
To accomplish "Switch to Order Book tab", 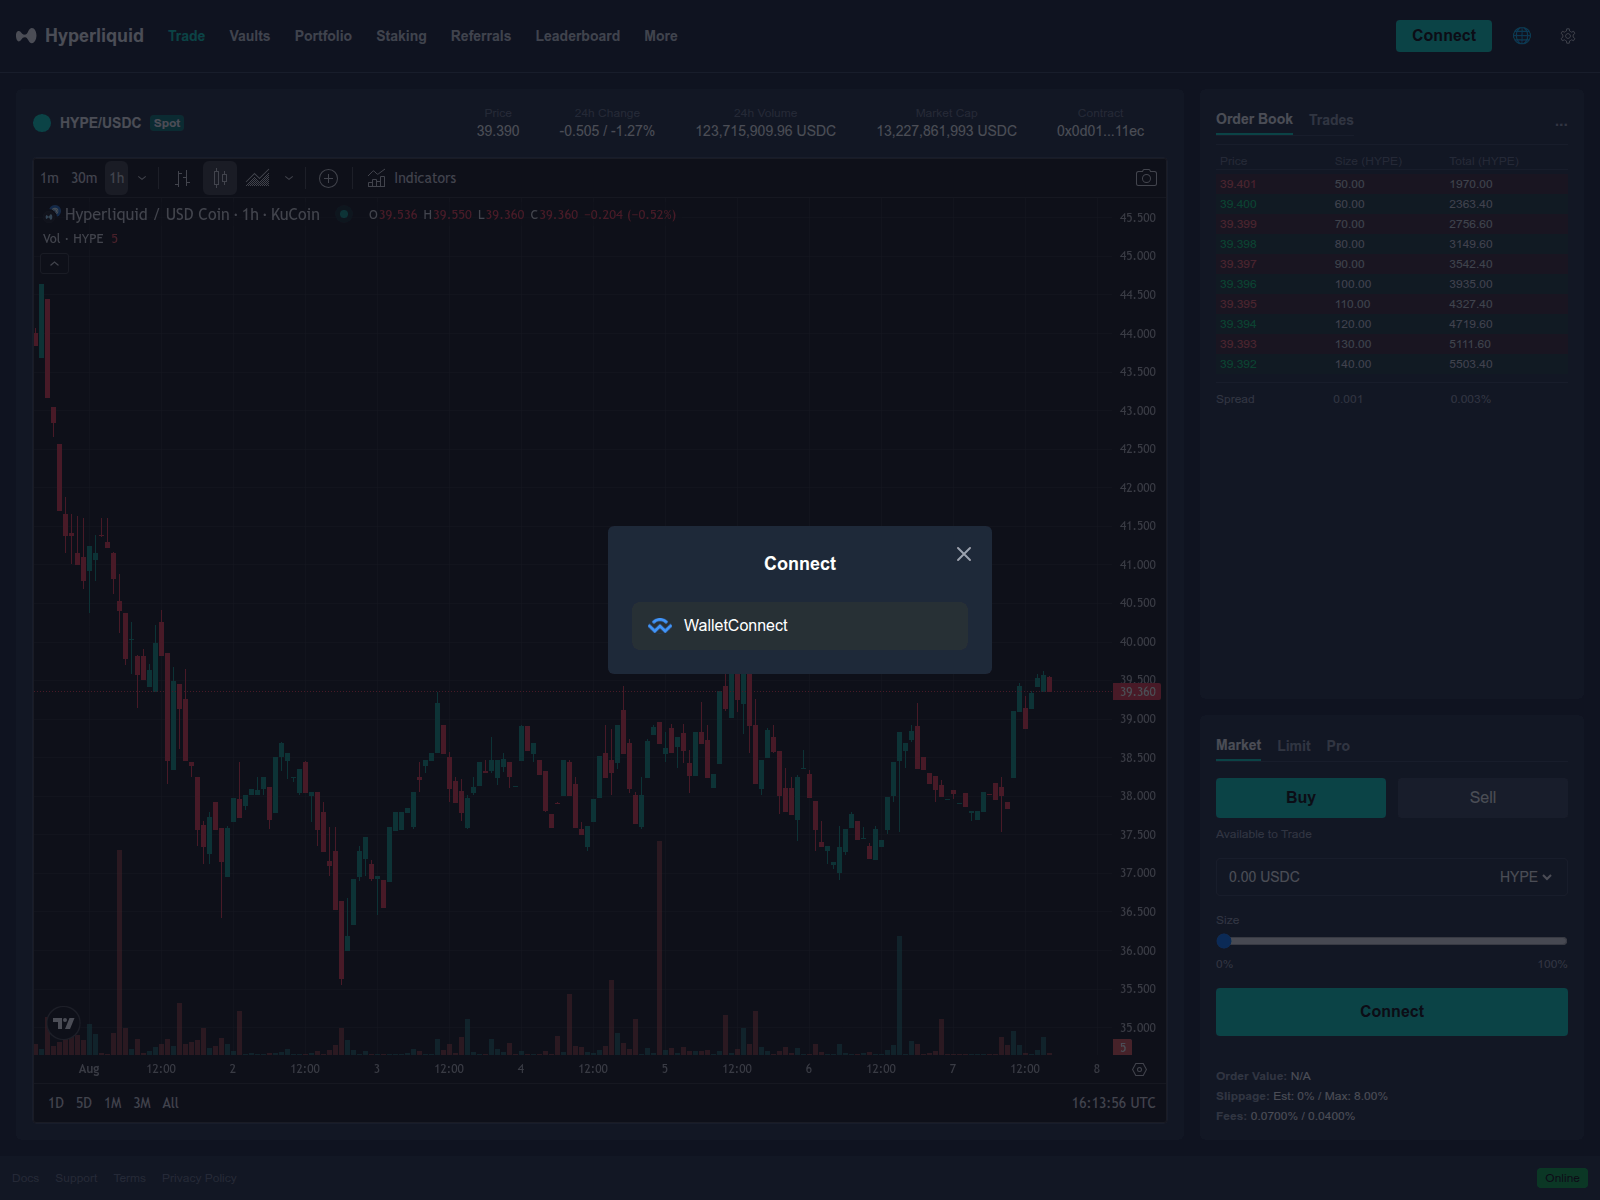I will [1254, 119].
